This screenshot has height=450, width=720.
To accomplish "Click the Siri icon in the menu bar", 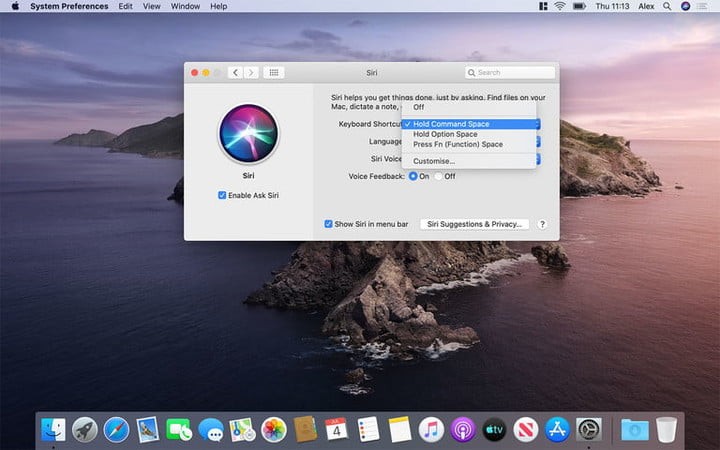I will coord(685,6).
